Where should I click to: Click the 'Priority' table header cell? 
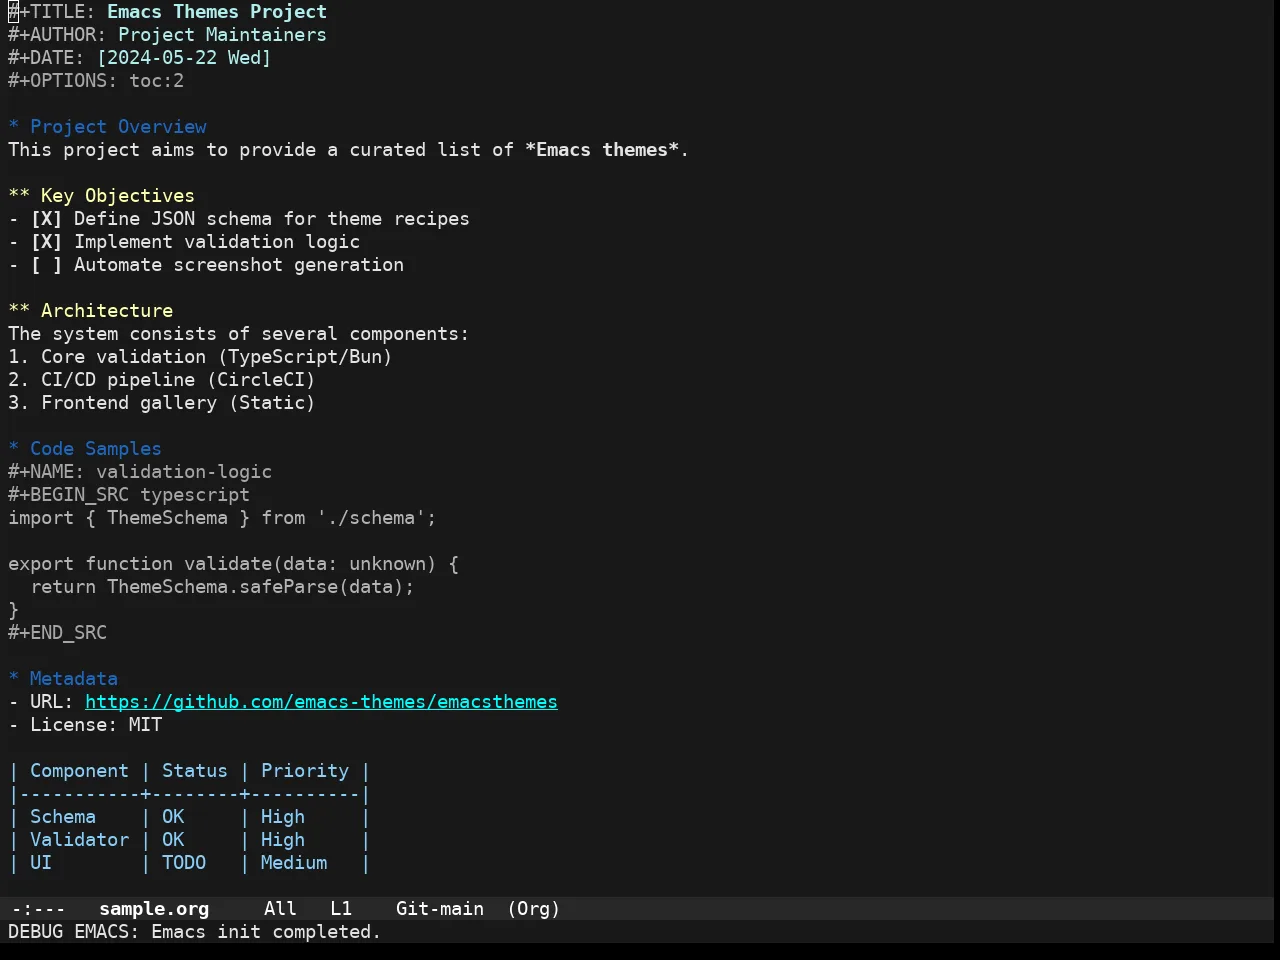(x=305, y=771)
